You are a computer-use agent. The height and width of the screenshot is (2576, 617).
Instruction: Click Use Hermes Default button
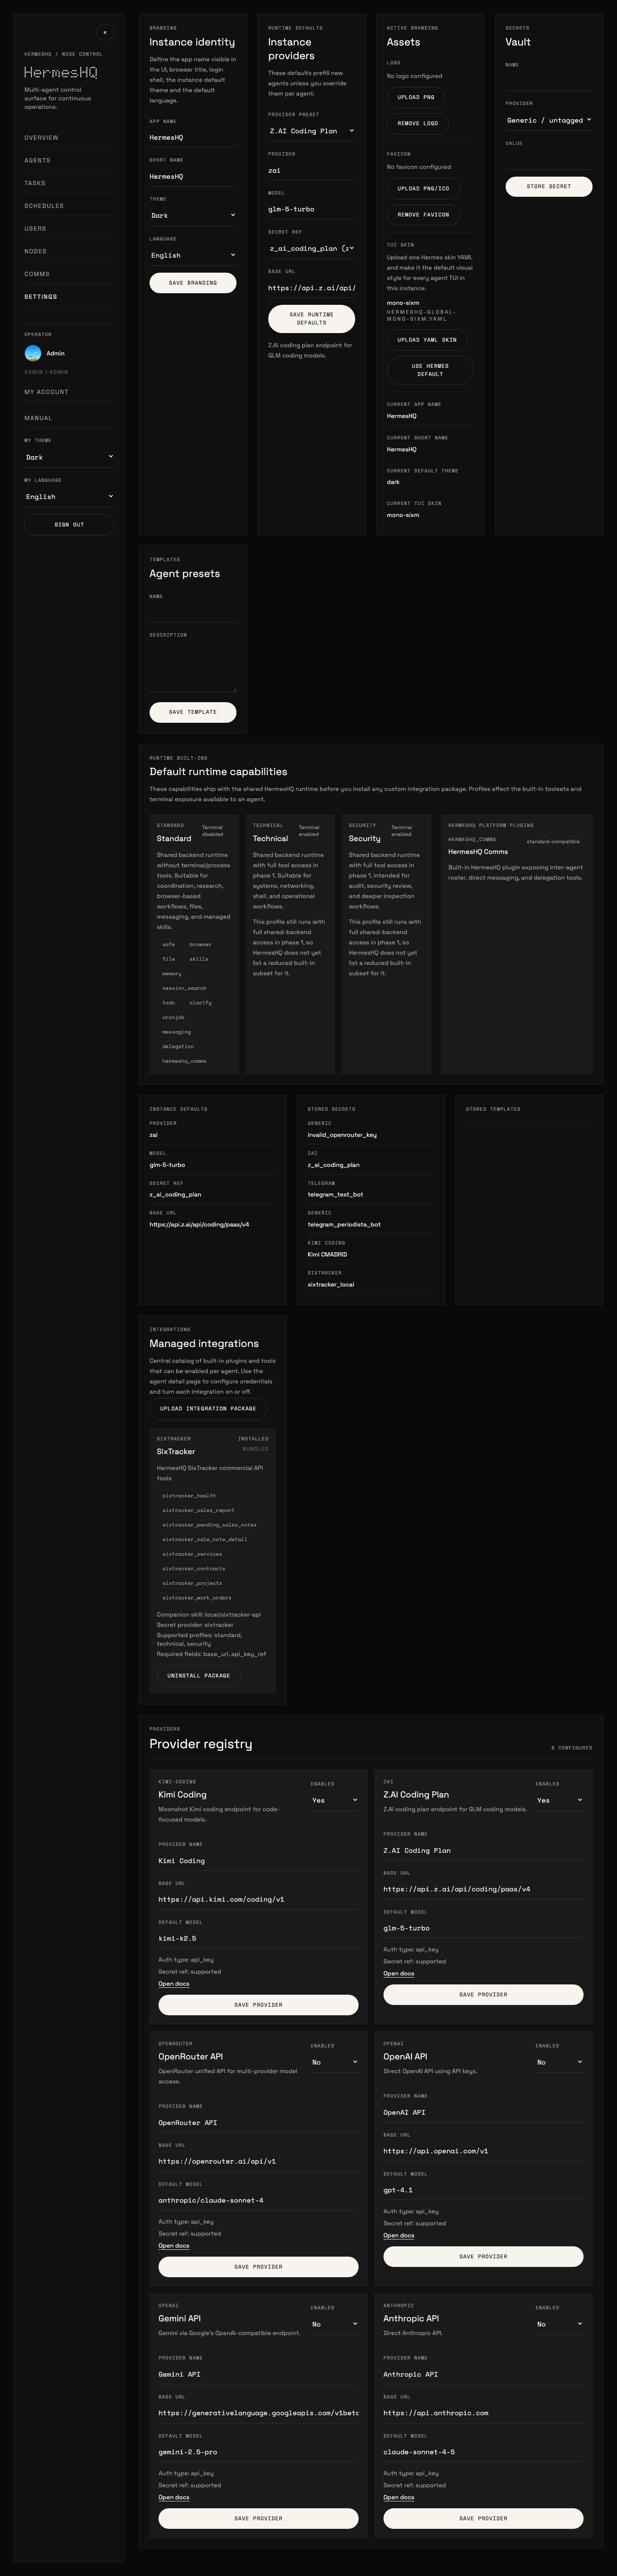(x=430, y=370)
